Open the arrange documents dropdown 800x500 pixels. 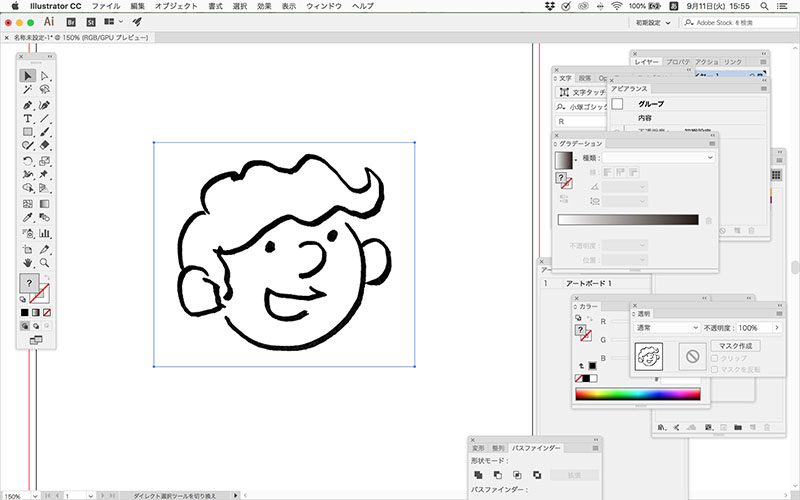coord(113,22)
